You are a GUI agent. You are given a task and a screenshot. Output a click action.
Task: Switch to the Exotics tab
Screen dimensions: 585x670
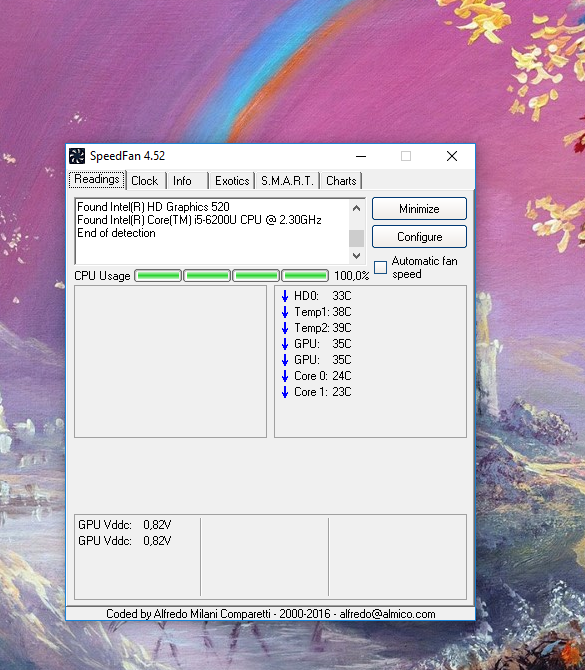(x=232, y=181)
